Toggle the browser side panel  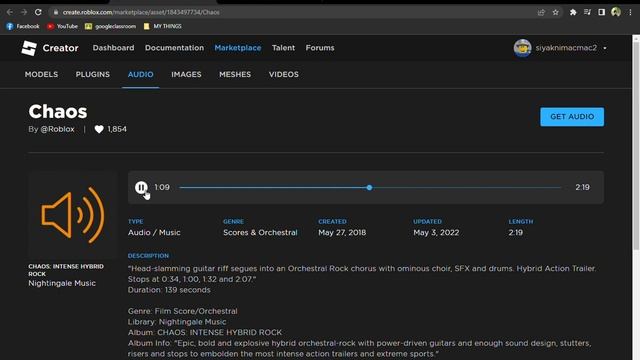(601, 12)
